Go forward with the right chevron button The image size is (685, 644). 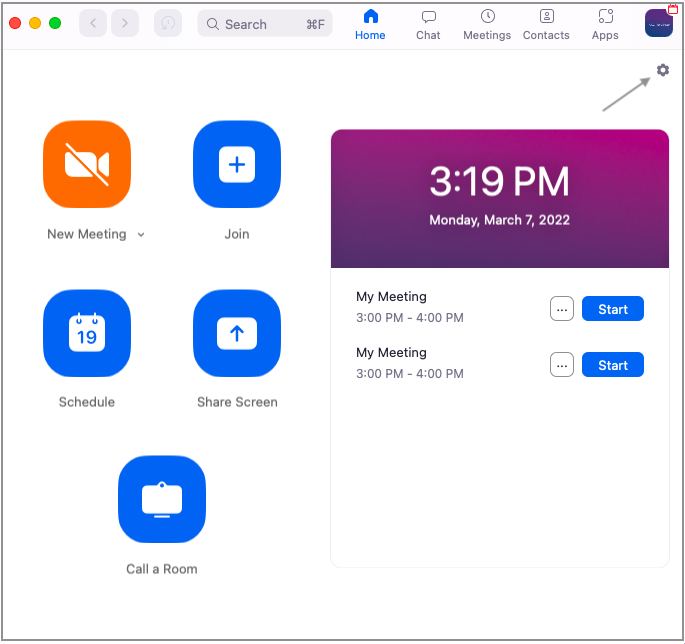coord(125,23)
